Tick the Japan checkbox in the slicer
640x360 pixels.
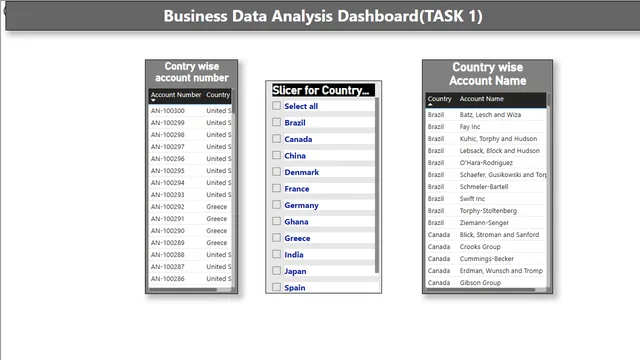(277, 271)
